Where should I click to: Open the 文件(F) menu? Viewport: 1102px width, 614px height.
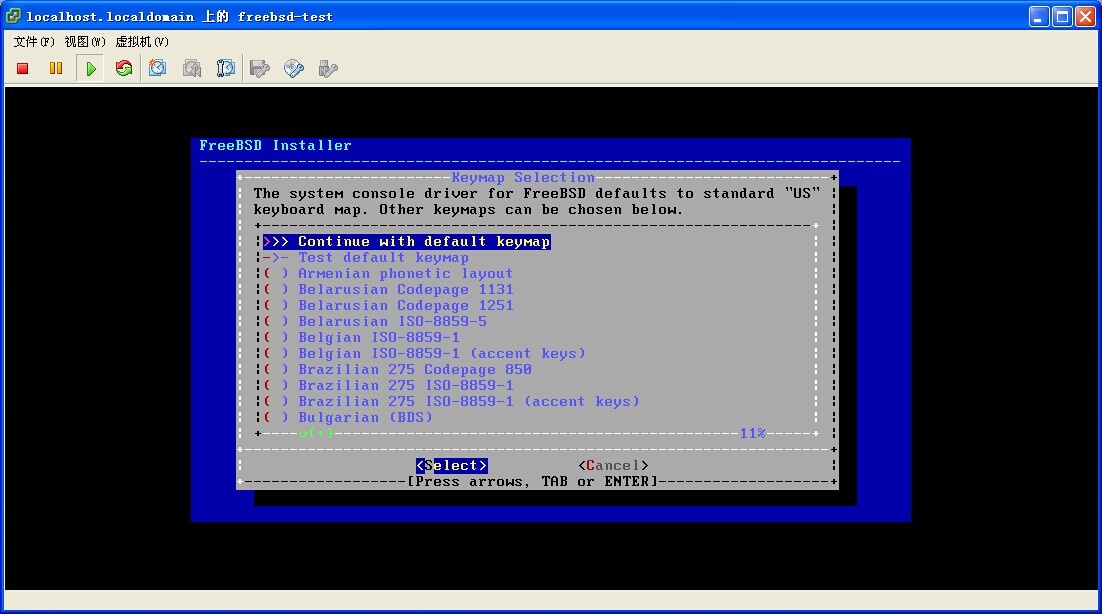tap(34, 42)
